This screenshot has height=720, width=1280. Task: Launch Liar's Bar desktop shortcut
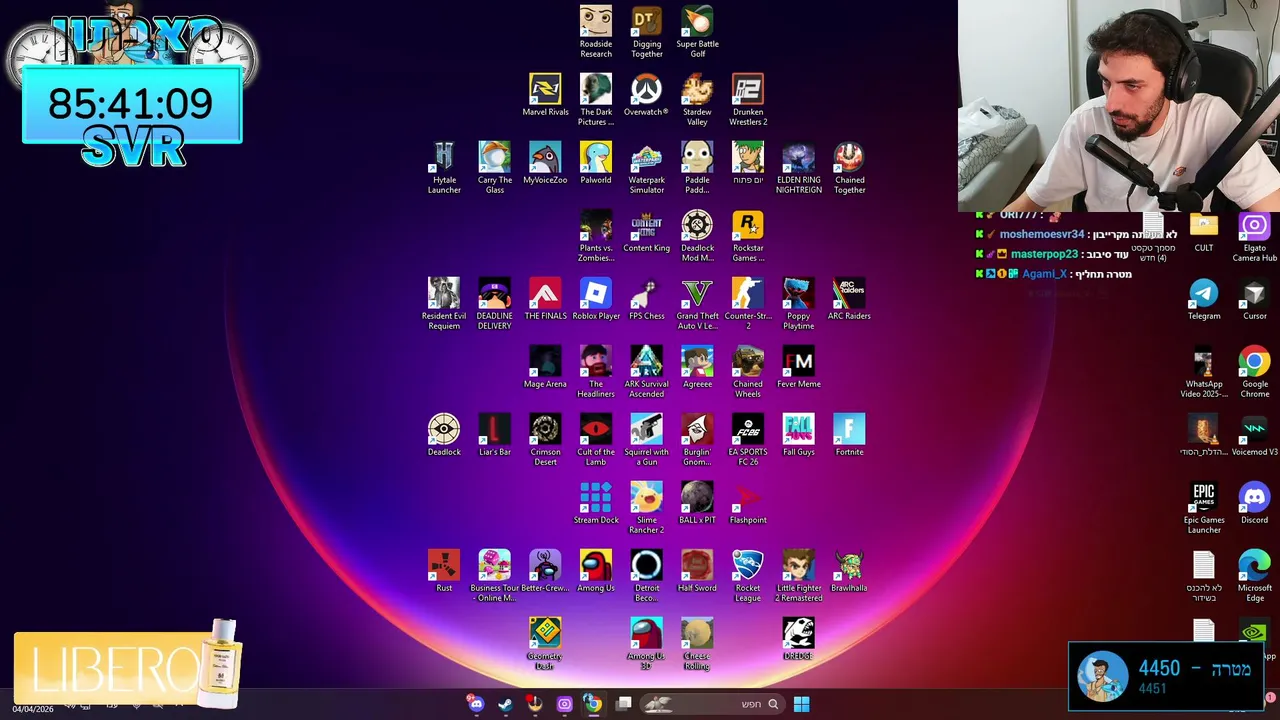click(495, 435)
